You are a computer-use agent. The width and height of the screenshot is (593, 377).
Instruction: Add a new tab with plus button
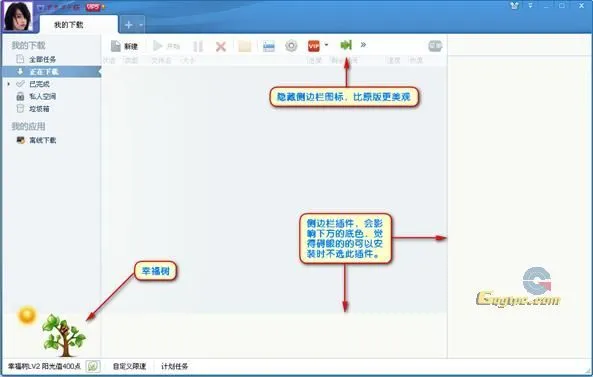129,25
